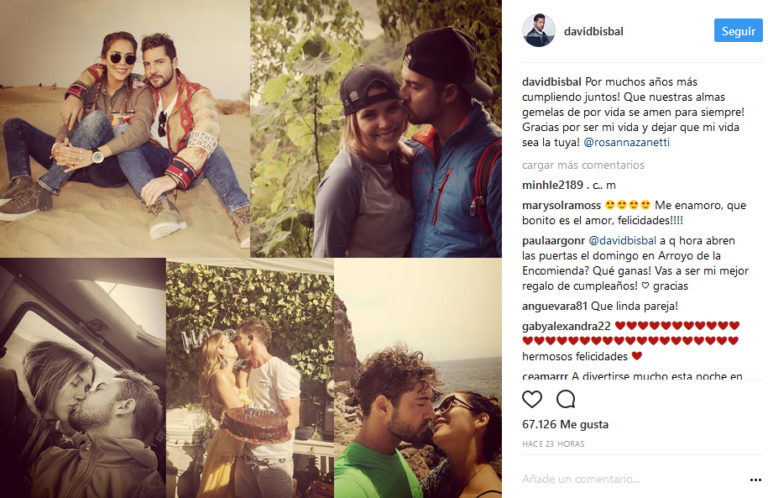Click the comment speech bubble icon
The width and height of the screenshot is (768, 498).
pos(566,400)
